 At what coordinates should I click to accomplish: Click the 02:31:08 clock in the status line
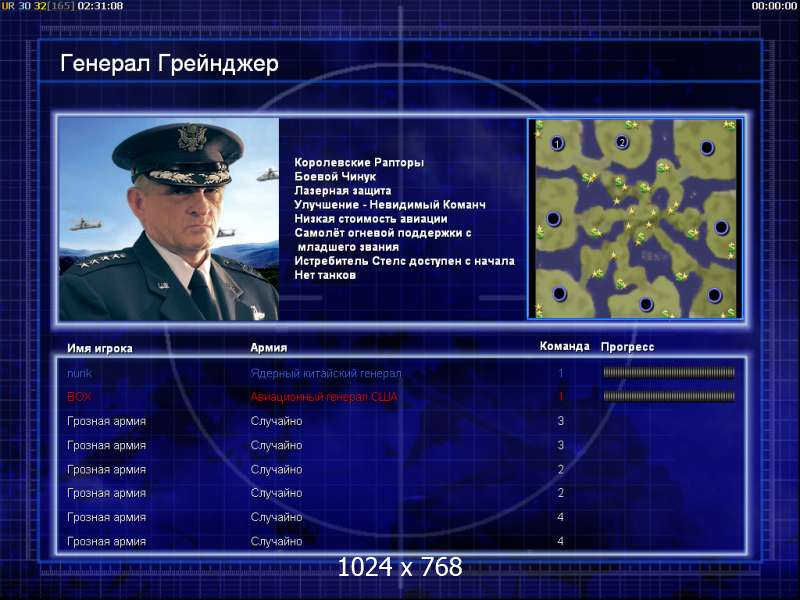pos(100,6)
